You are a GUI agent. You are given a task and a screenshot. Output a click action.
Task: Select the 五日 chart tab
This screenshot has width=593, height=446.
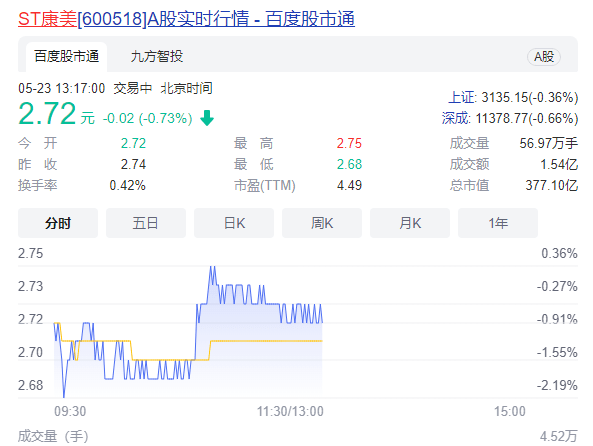pos(146,223)
